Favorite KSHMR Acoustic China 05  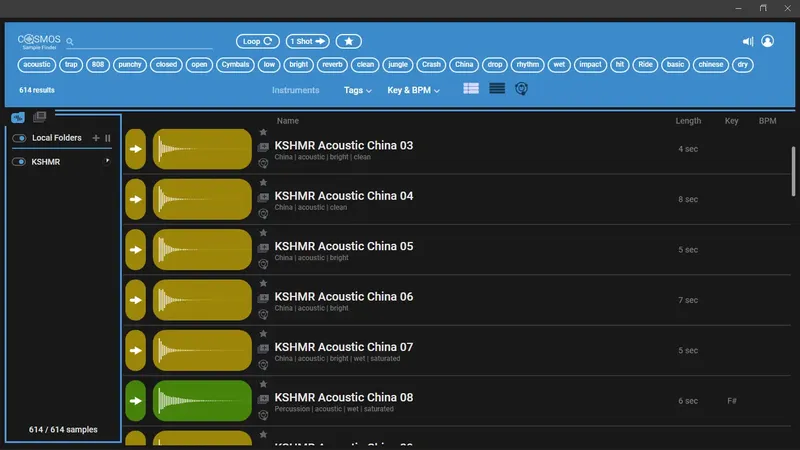click(x=263, y=233)
